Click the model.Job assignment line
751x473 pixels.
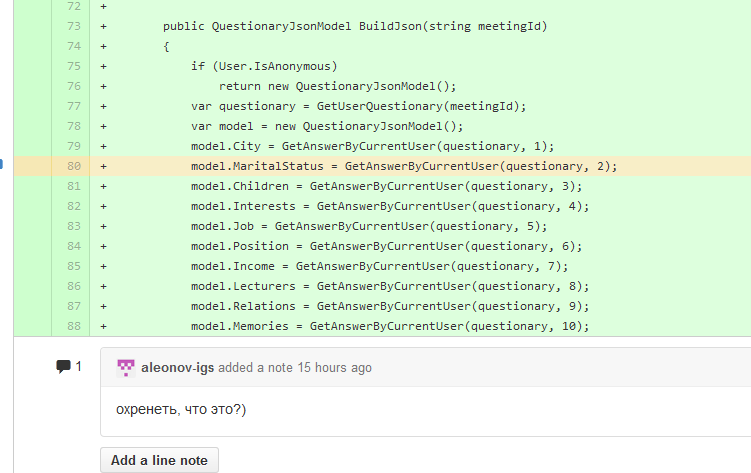point(369,226)
